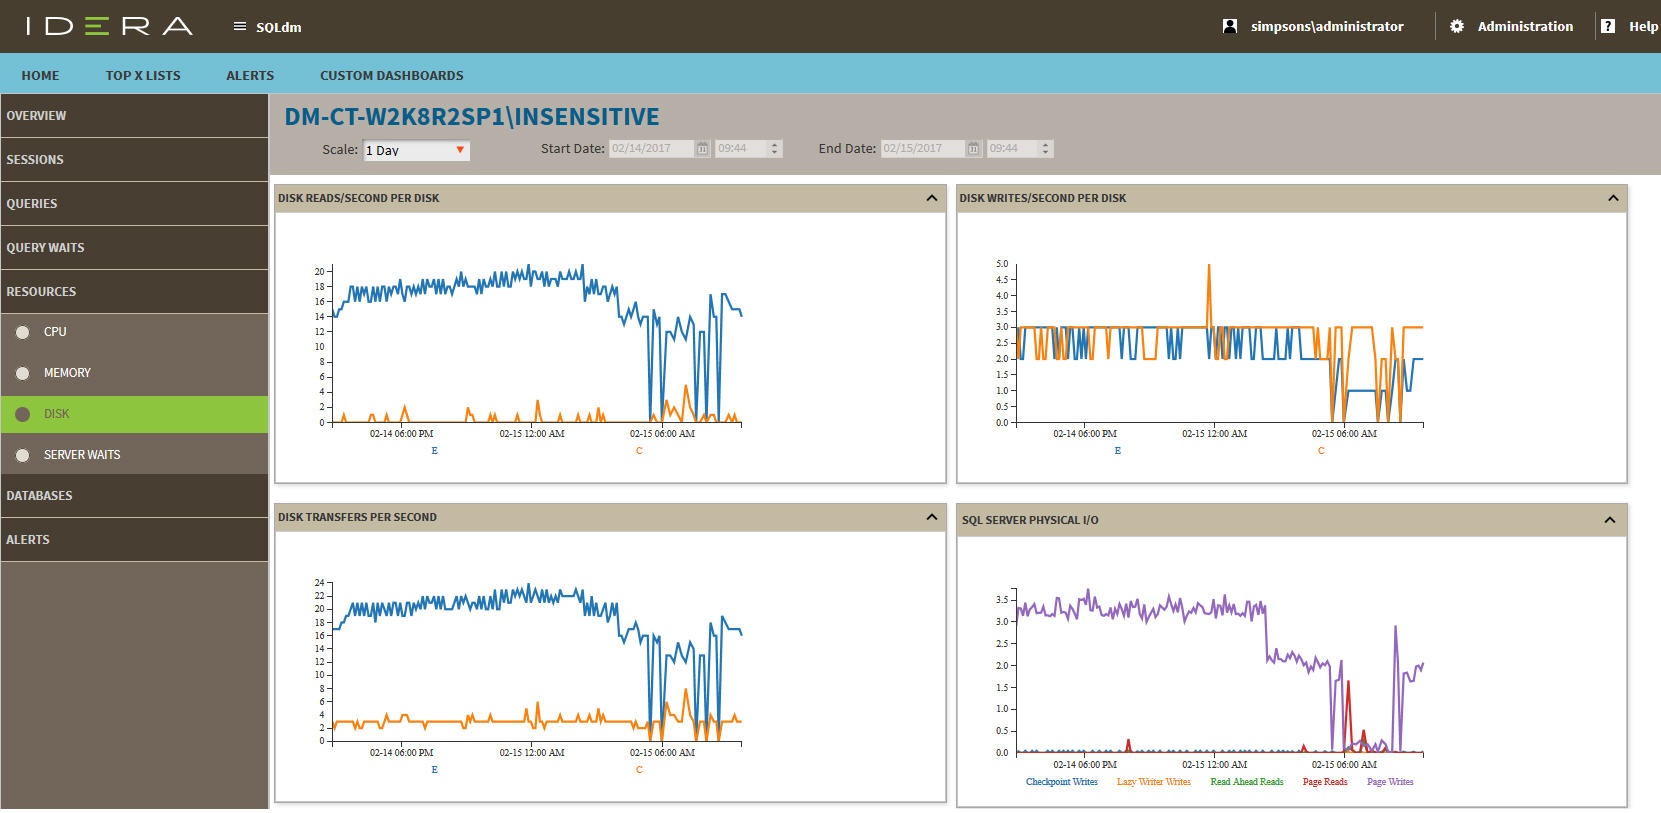1661x813 pixels.
Task: Open the Scale dropdown showing 1 Day
Action: click(416, 150)
